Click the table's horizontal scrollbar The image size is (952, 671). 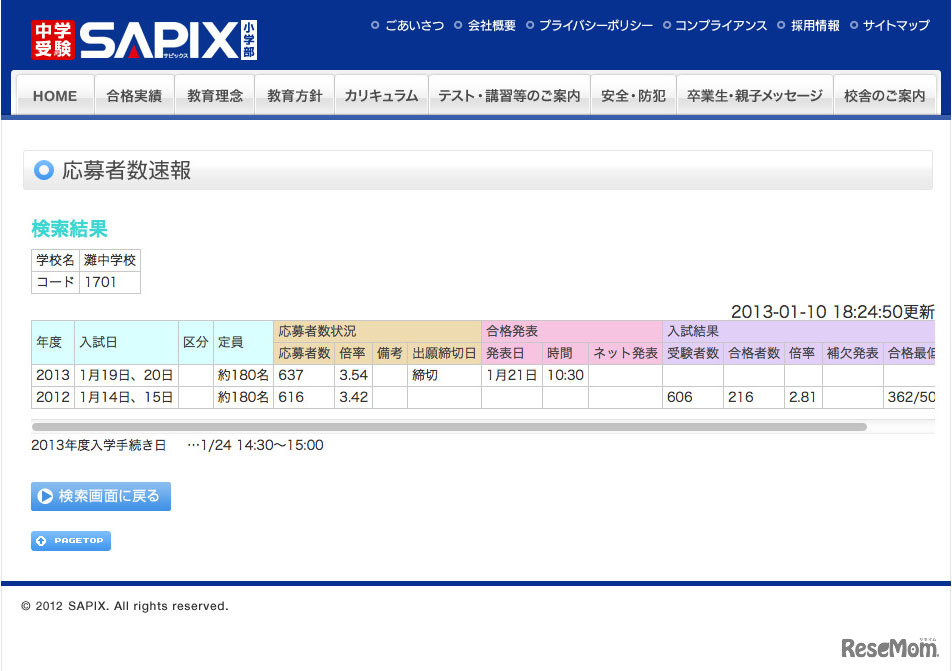pos(449,427)
